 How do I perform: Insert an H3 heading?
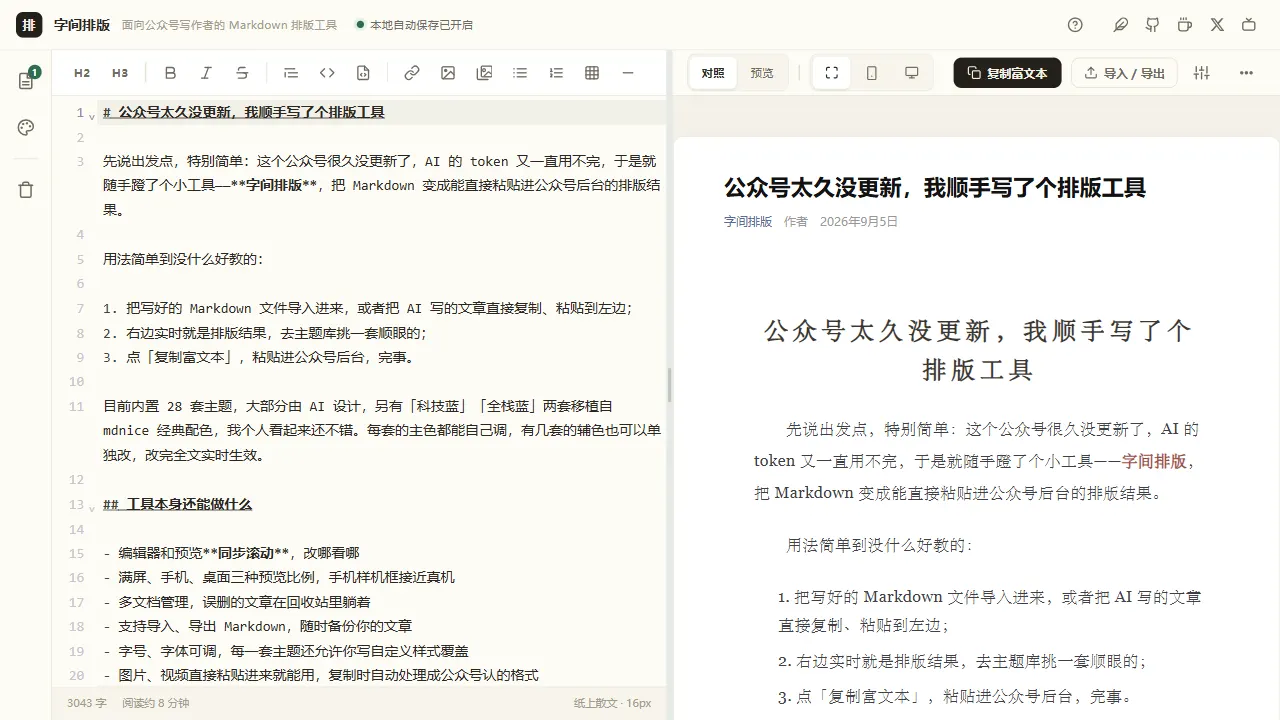(x=120, y=73)
